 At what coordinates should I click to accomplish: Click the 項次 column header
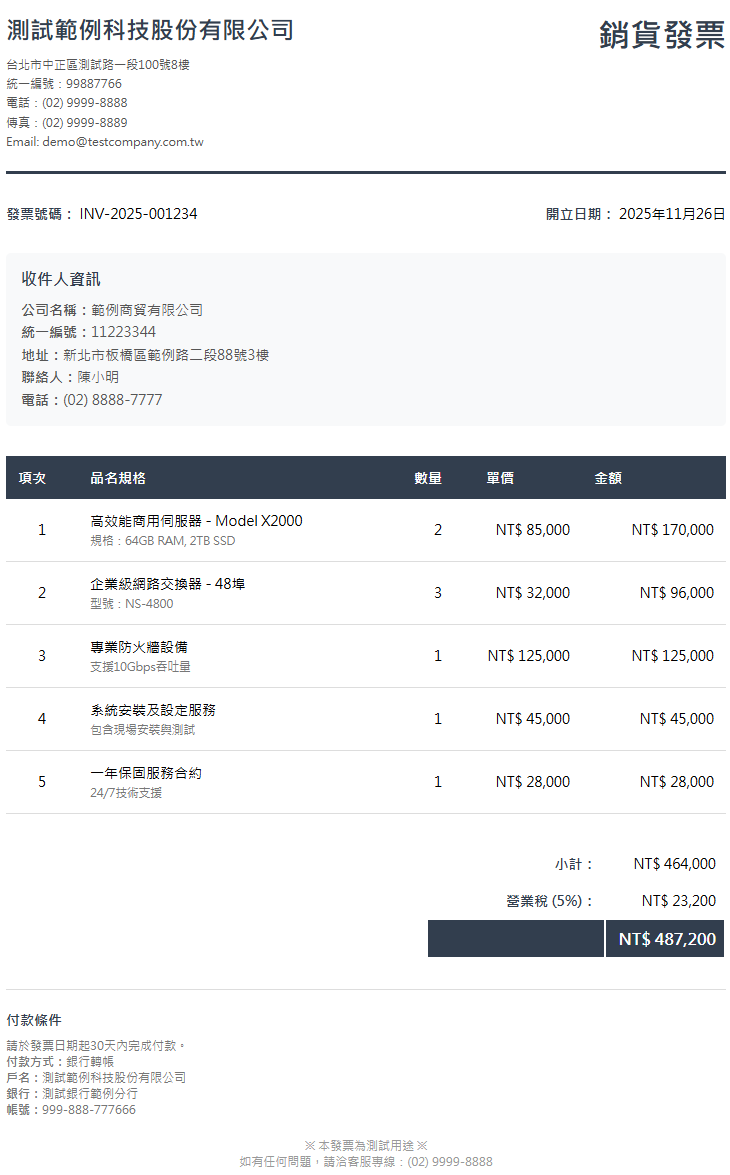click(32, 478)
